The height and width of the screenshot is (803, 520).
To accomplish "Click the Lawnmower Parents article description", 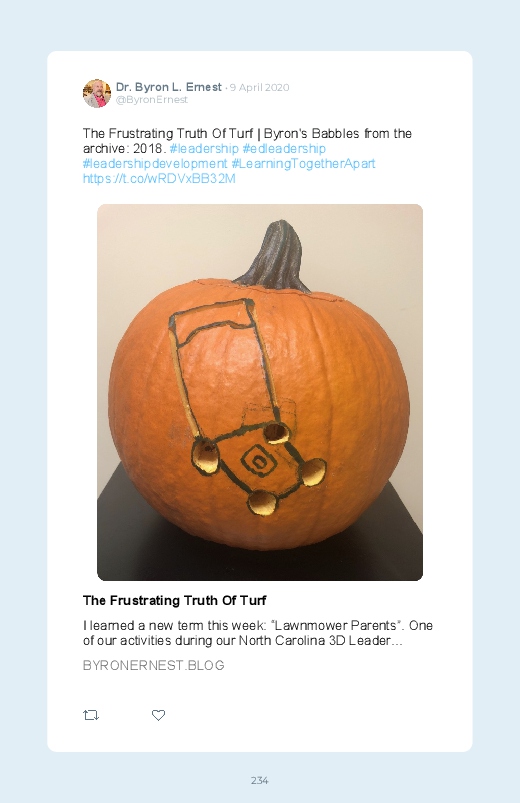I will (x=258, y=633).
